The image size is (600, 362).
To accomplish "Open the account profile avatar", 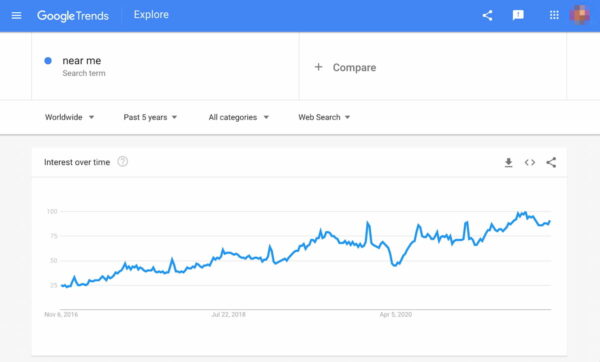I will point(580,15).
